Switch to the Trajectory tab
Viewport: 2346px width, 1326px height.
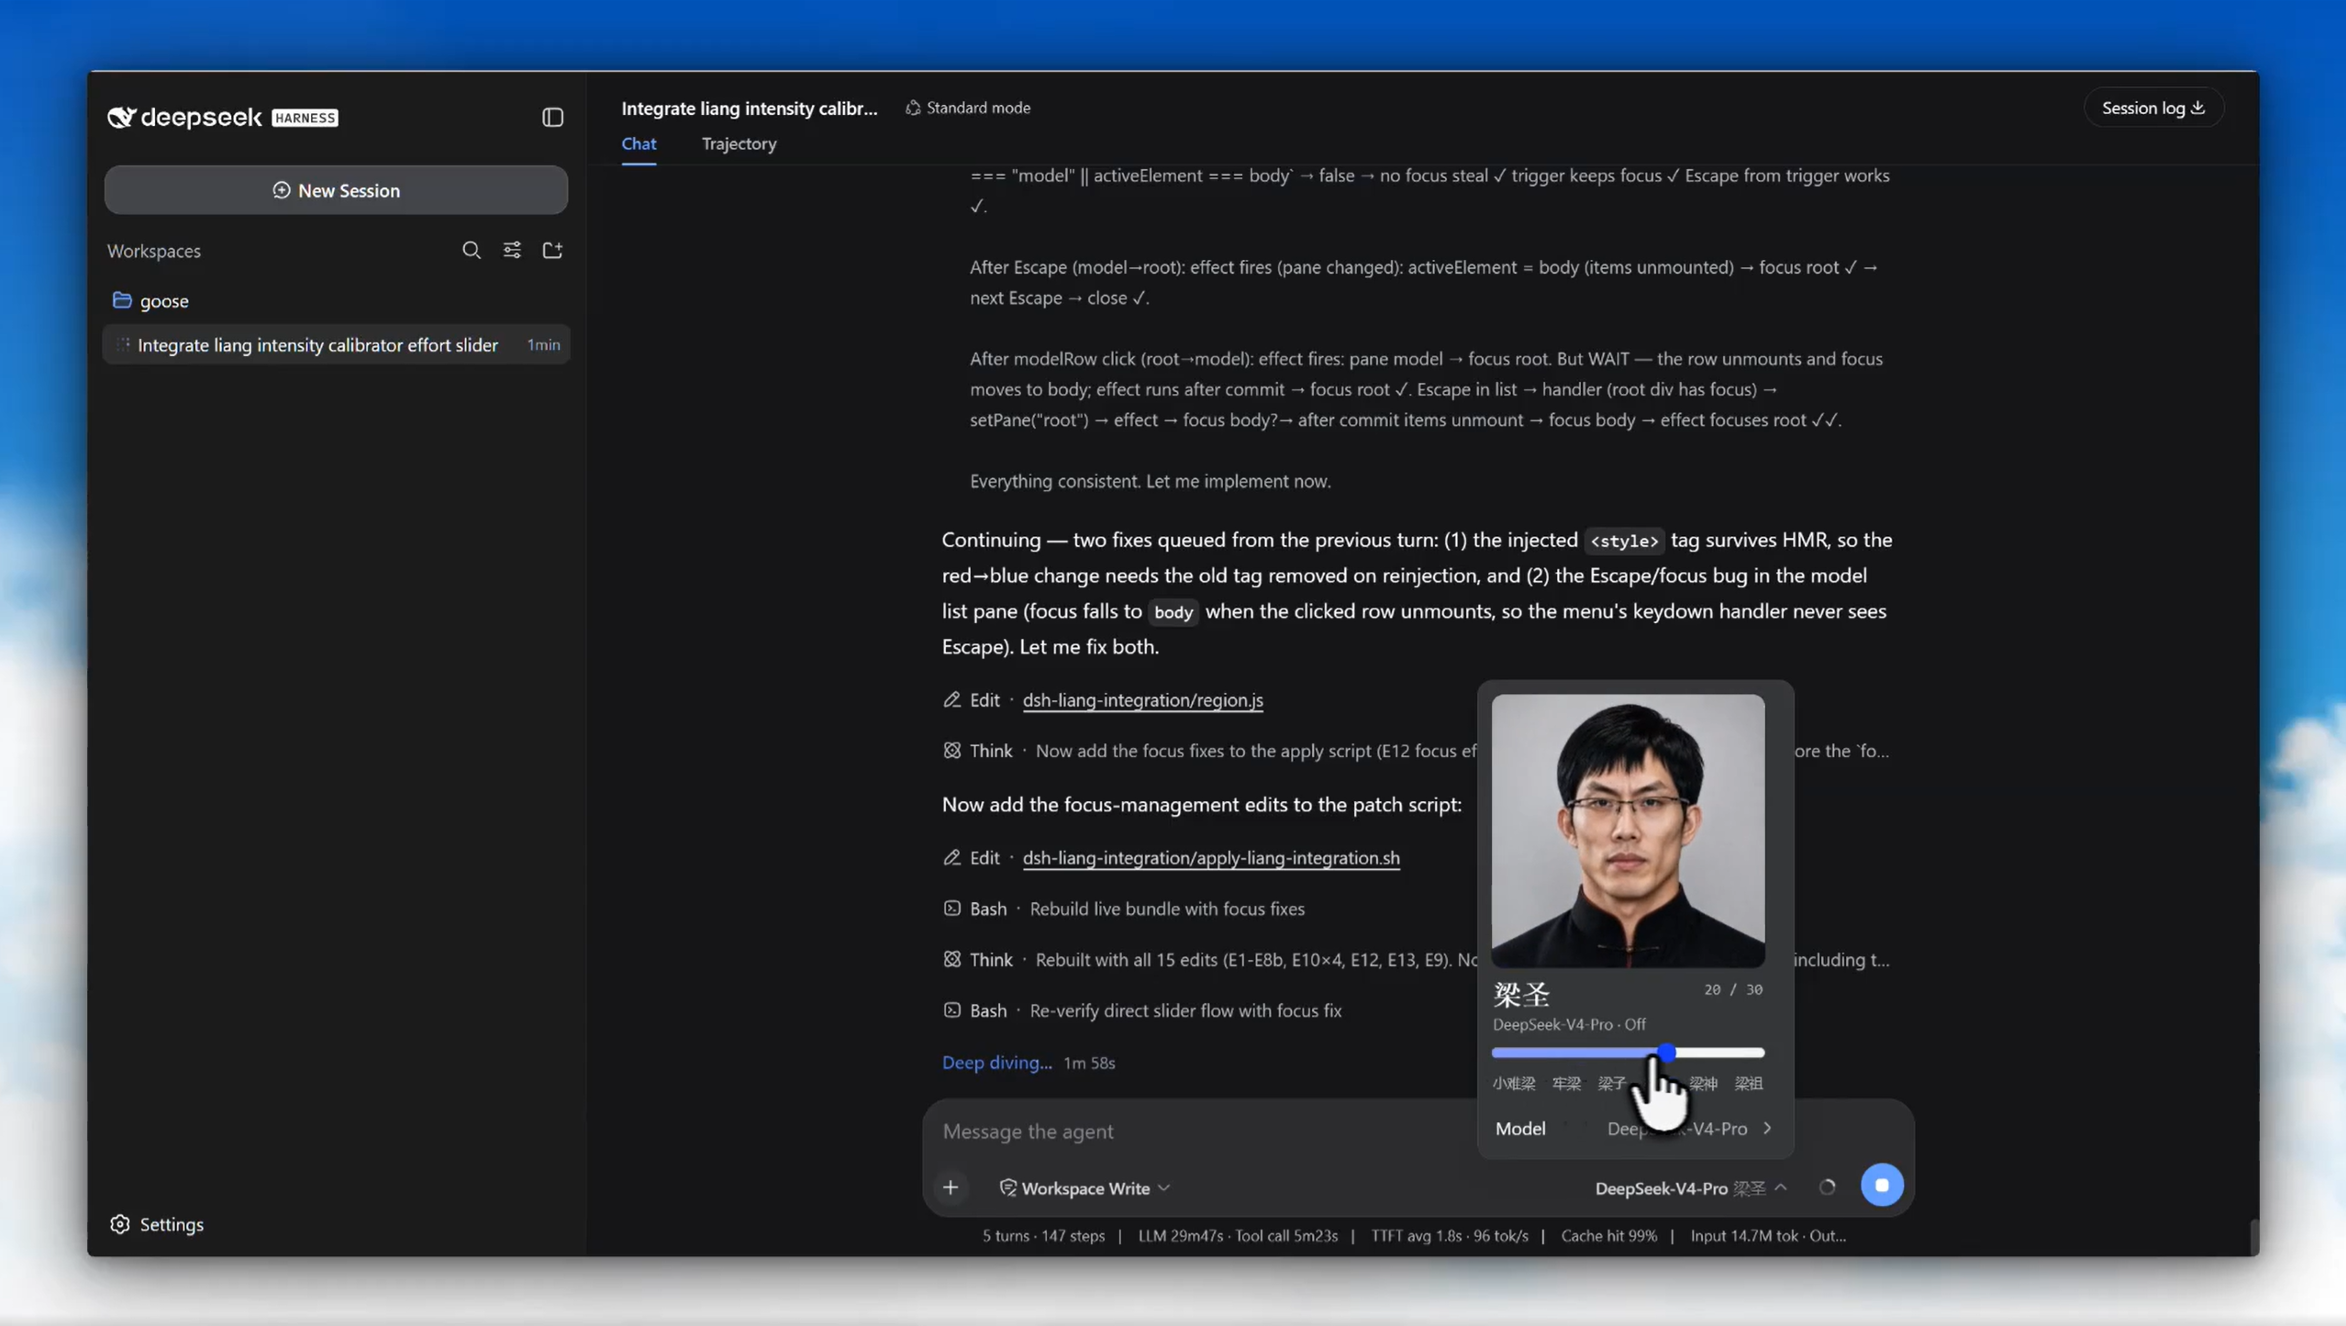(739, 144)
